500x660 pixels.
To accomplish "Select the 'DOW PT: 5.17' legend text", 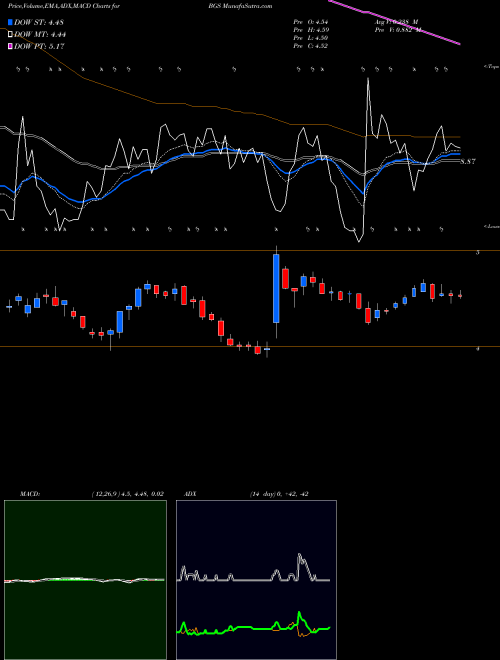I will (x=39, y=46).
